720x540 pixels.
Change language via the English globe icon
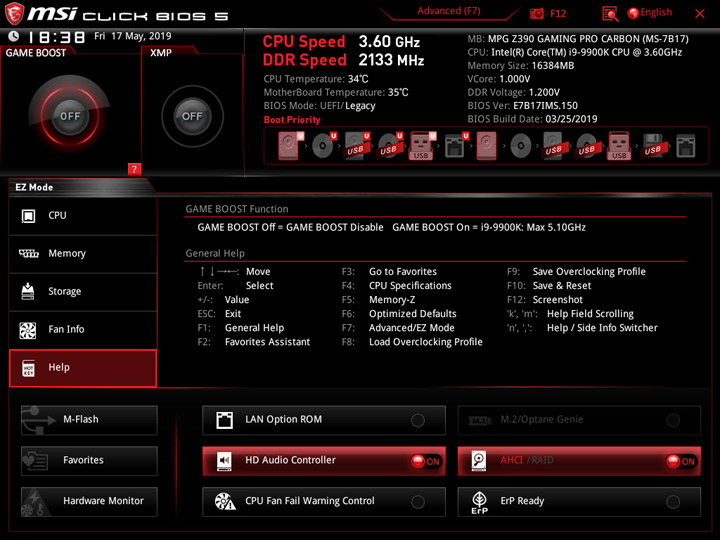click(x=650, y=13)
